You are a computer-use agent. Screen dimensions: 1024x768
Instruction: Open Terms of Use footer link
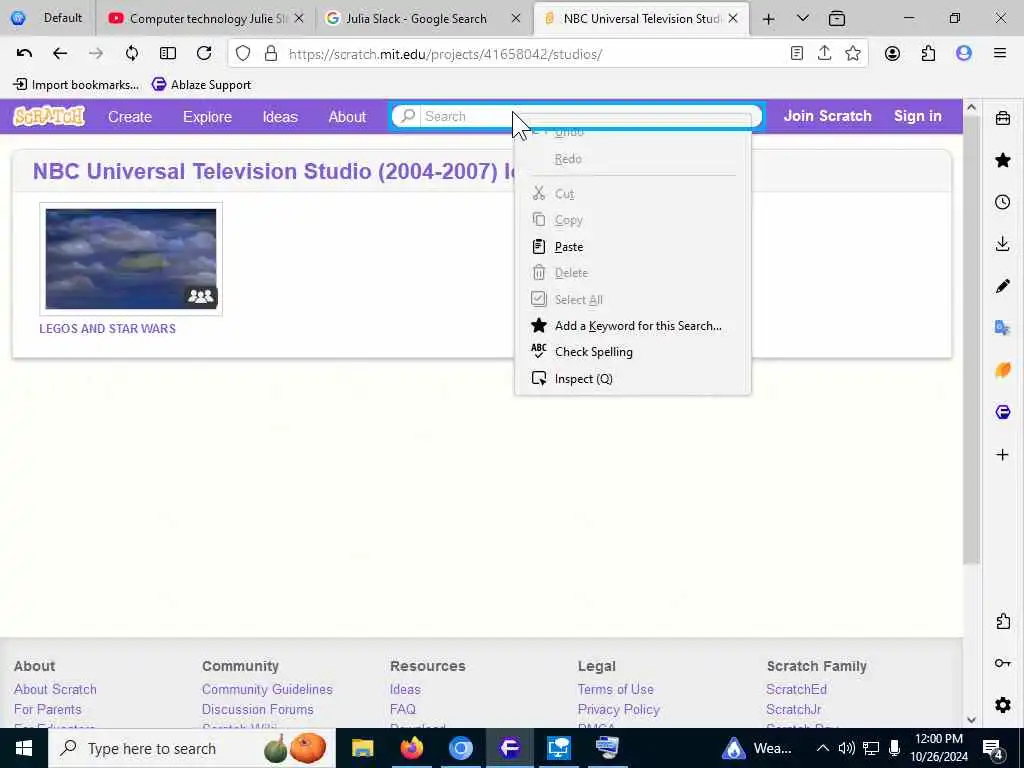pos(615,689)
